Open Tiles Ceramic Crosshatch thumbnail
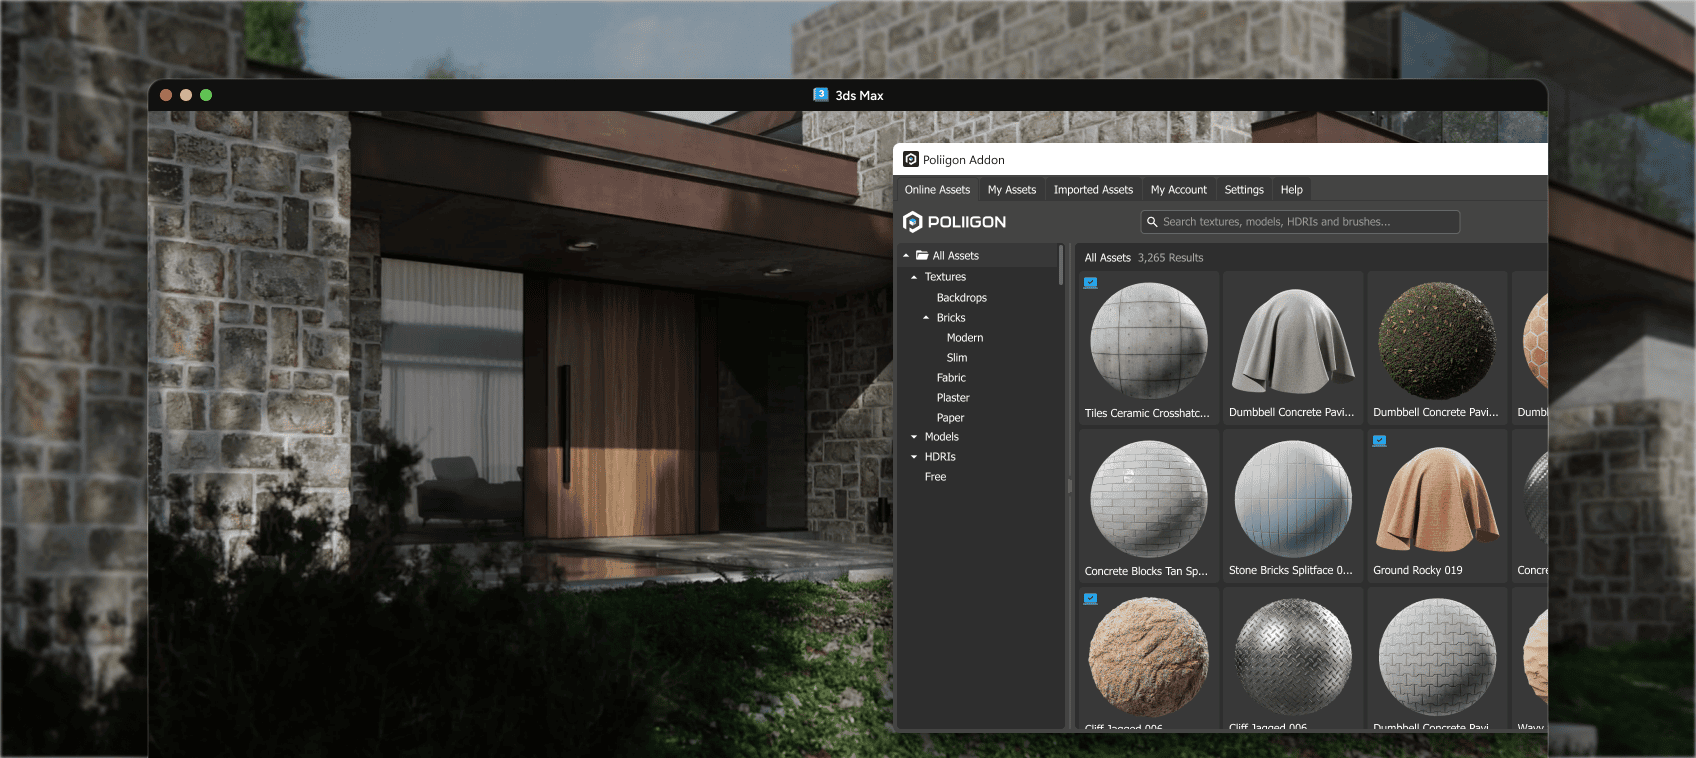Viewport: 1696px width, 758px height. [x=1149, y=341]
